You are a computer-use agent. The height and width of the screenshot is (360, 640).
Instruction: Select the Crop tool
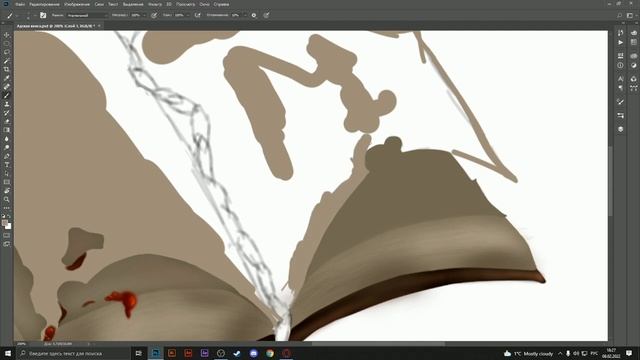tap(7, 69)
